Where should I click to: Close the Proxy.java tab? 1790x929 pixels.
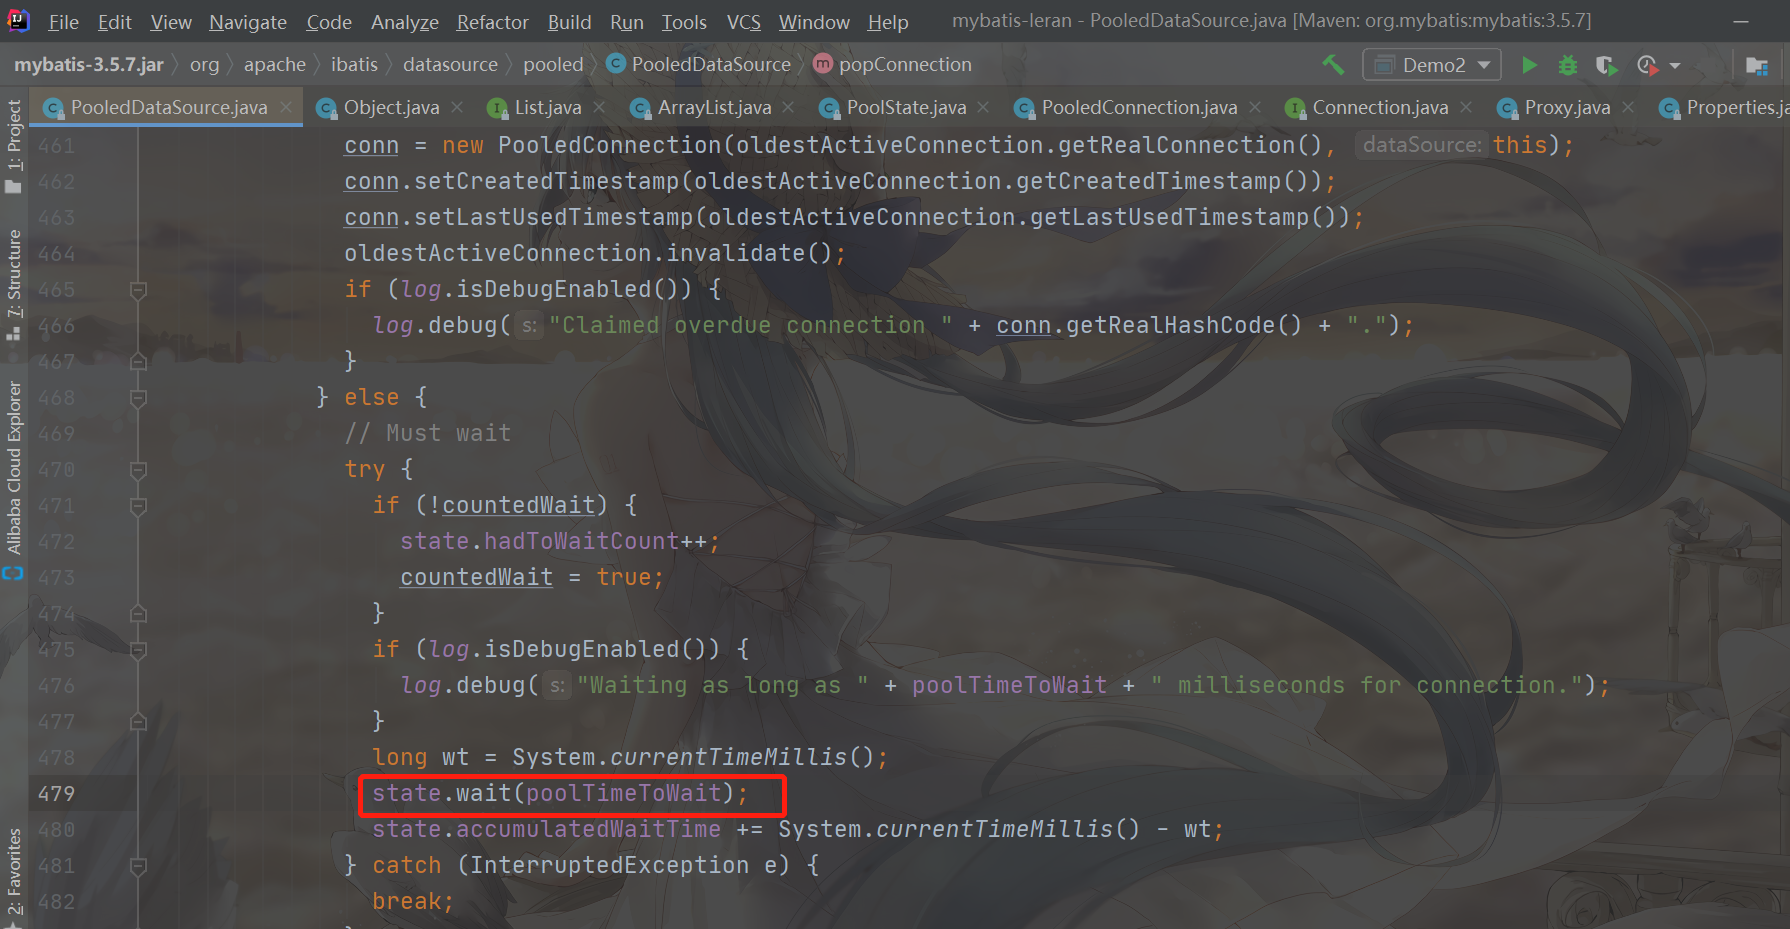click(x=1628, y=107)
